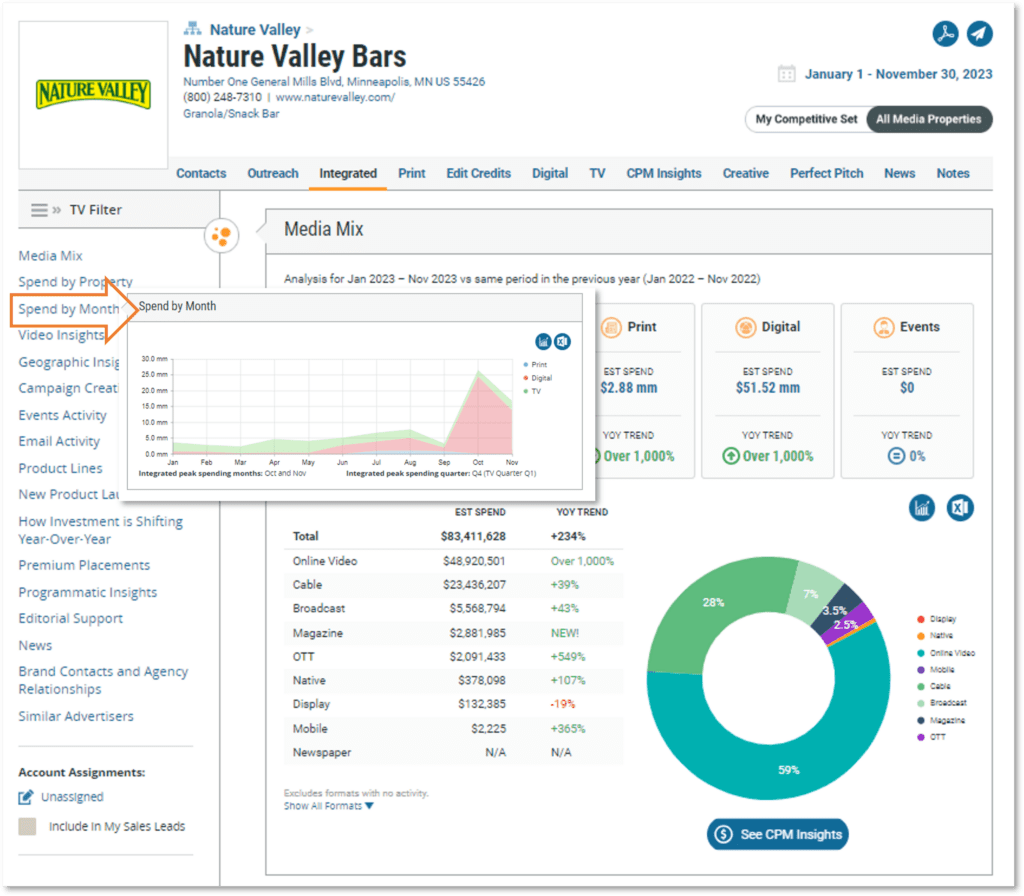Open the Notes tab
This screenshot has height=896, width=1024.
(953, 173)
